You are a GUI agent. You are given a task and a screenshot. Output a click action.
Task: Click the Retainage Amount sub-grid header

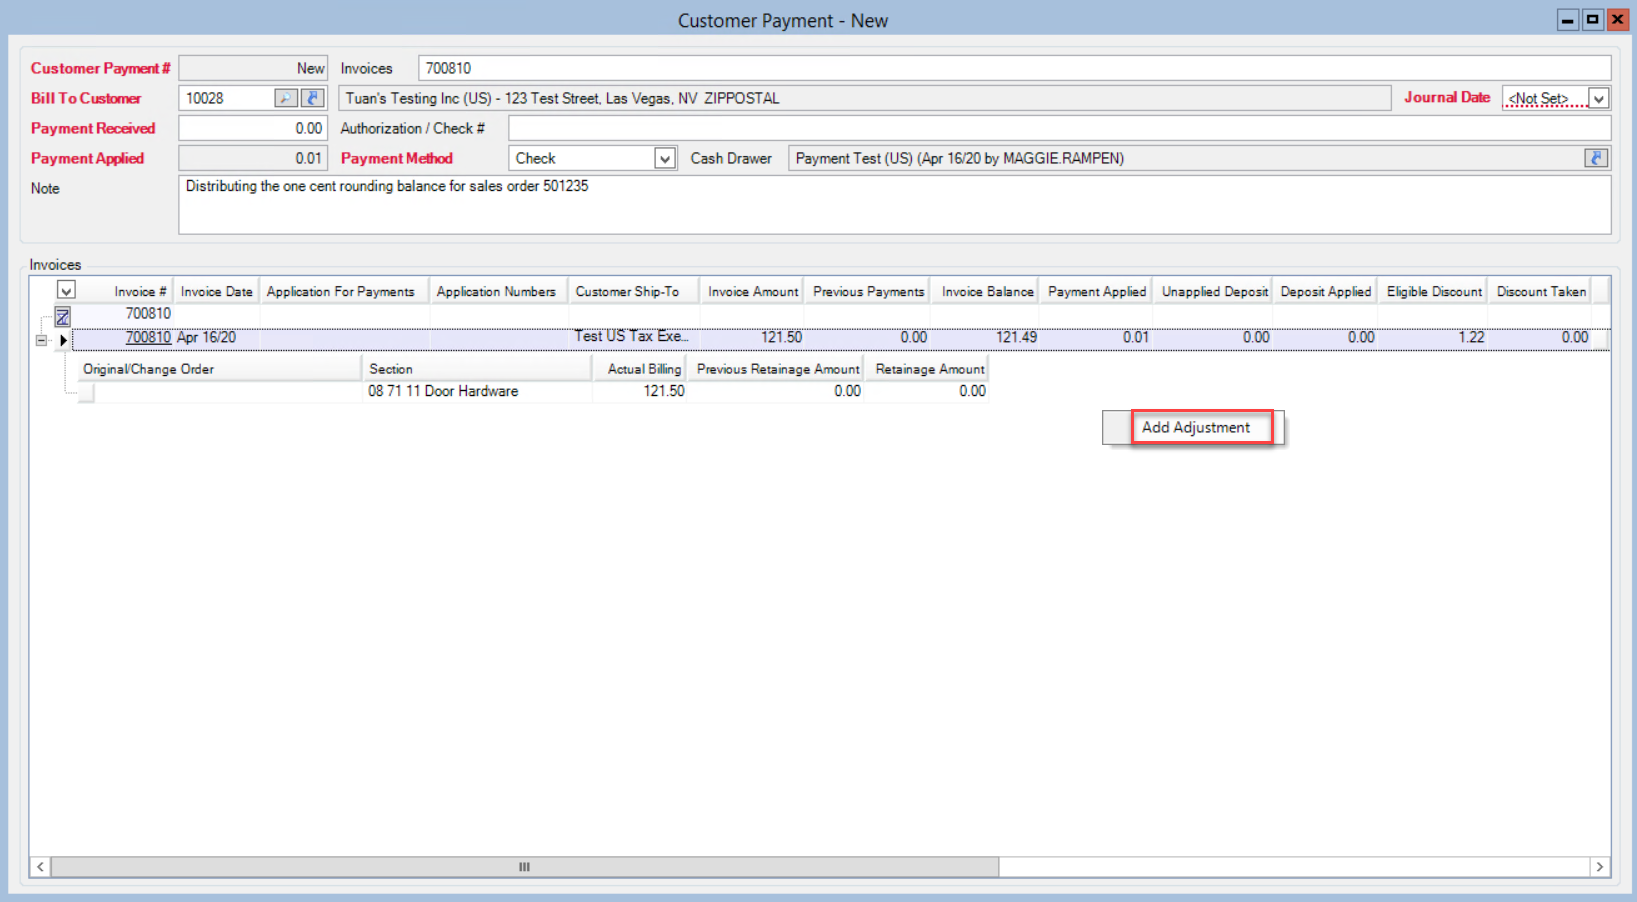click(927, 369)
